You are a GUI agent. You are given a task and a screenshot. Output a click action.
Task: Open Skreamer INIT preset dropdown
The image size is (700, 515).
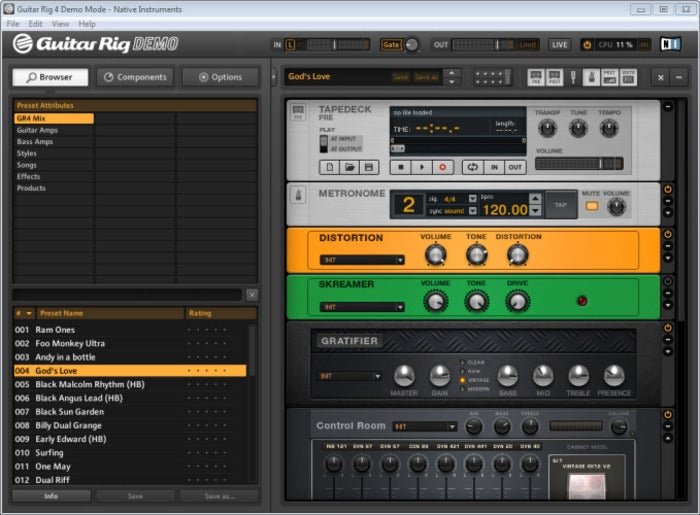(x=362, y=307)
